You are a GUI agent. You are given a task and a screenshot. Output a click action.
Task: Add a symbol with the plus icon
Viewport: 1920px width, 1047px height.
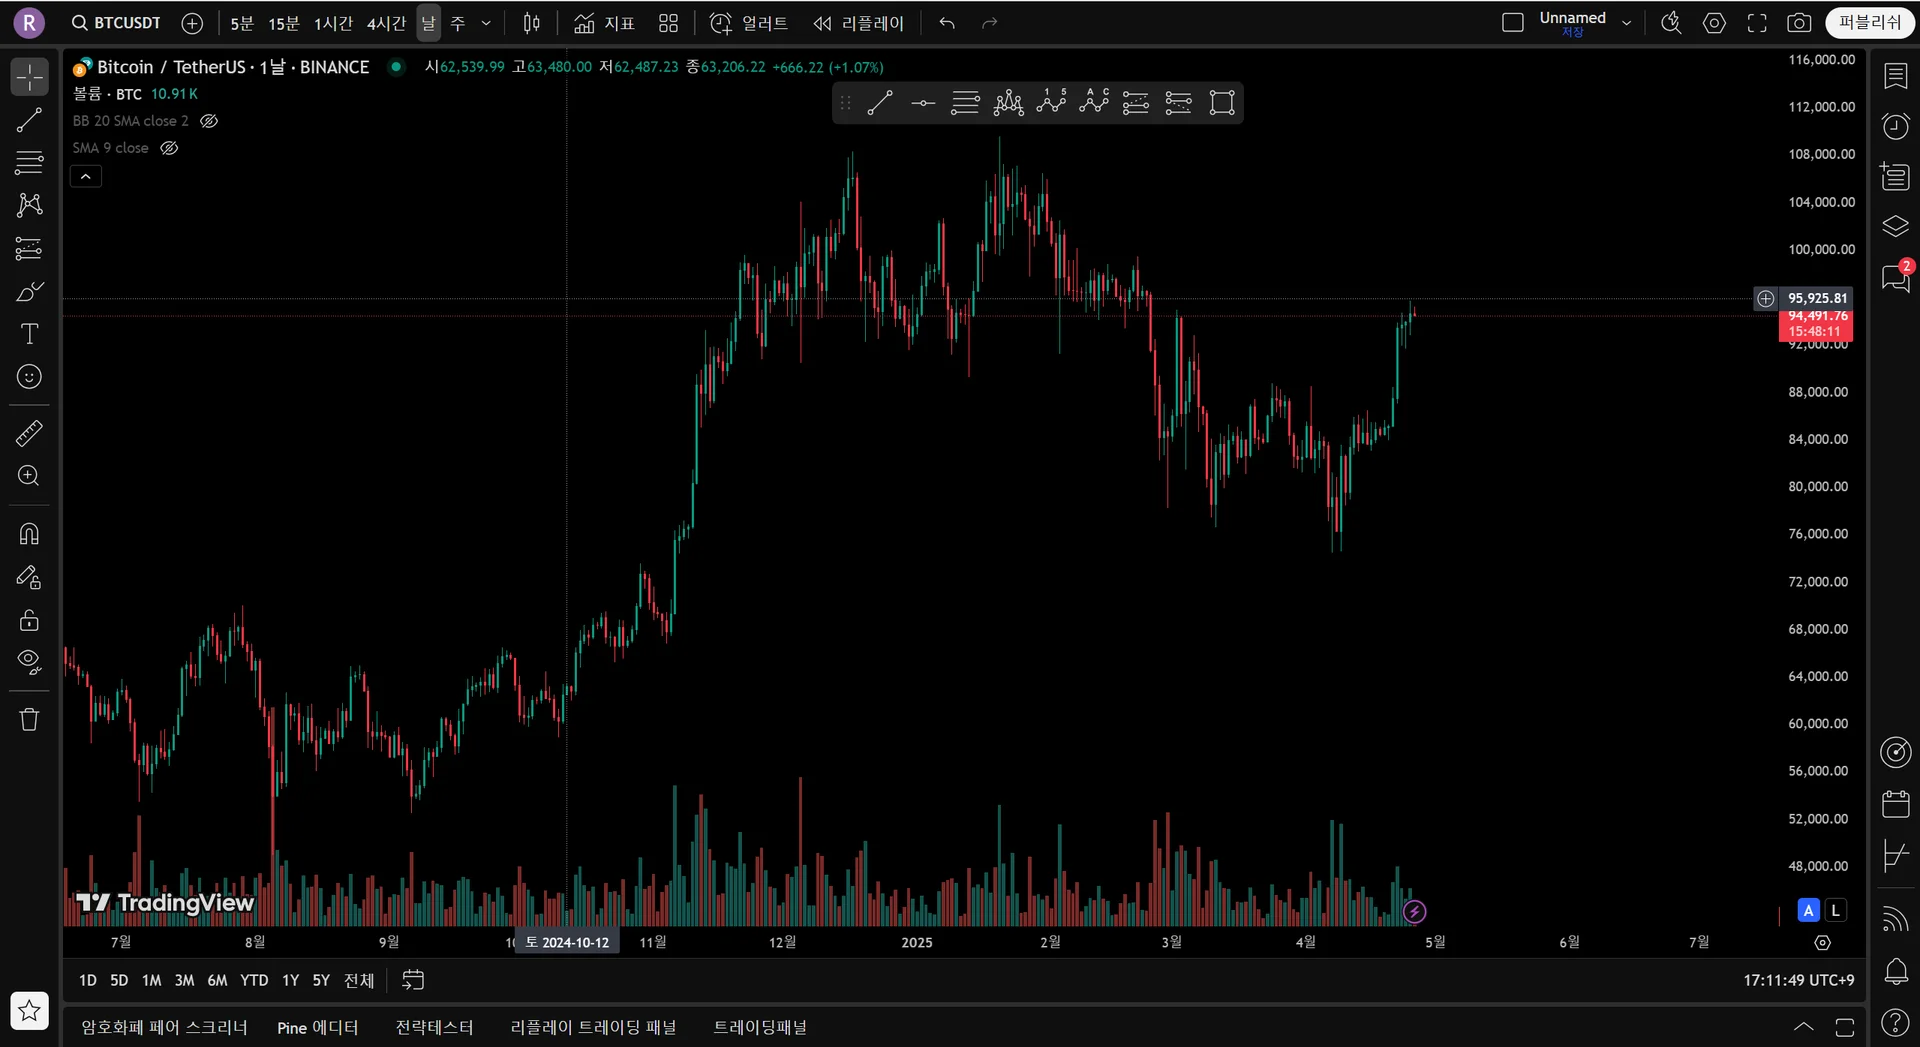[x=192, y=23]
